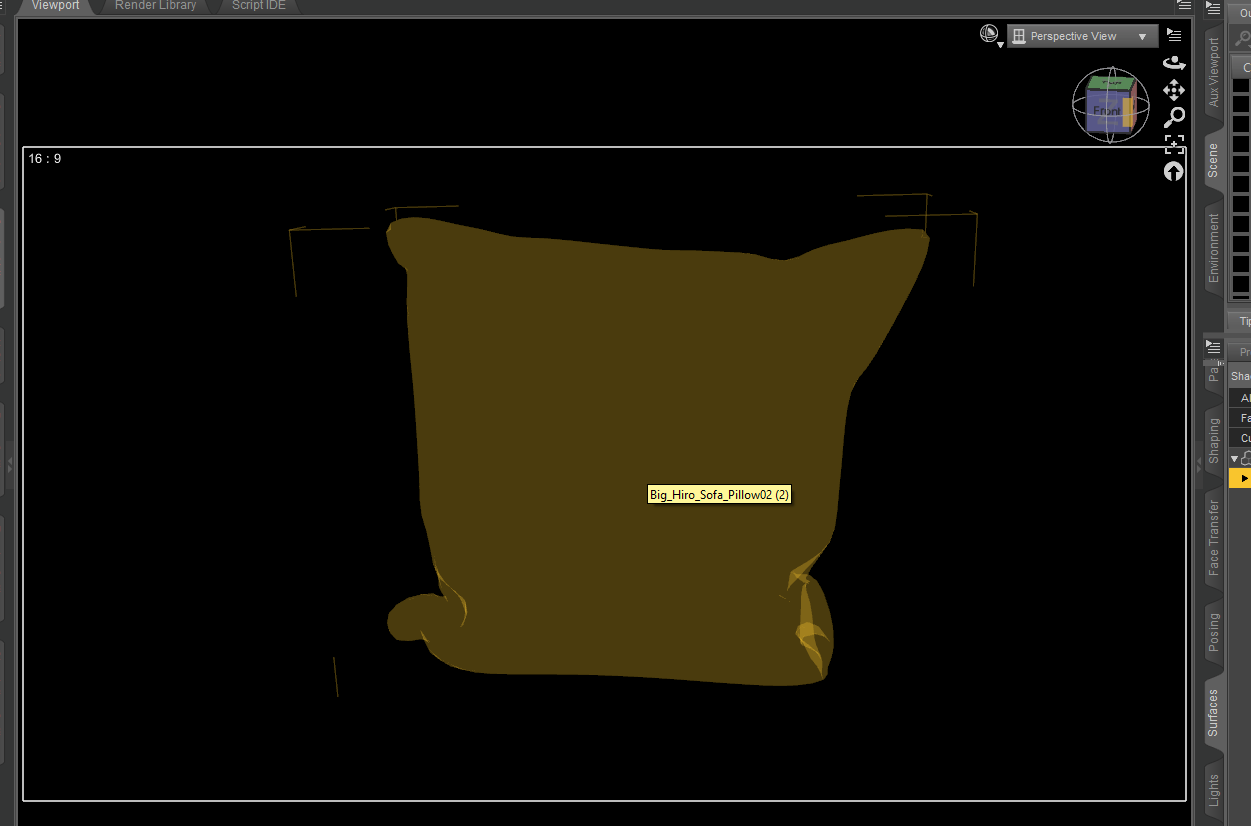This screenshot has height=826, width=1251.
Task: Open the viewport options menu beside Perspective View
Action: coord(1174,36)
